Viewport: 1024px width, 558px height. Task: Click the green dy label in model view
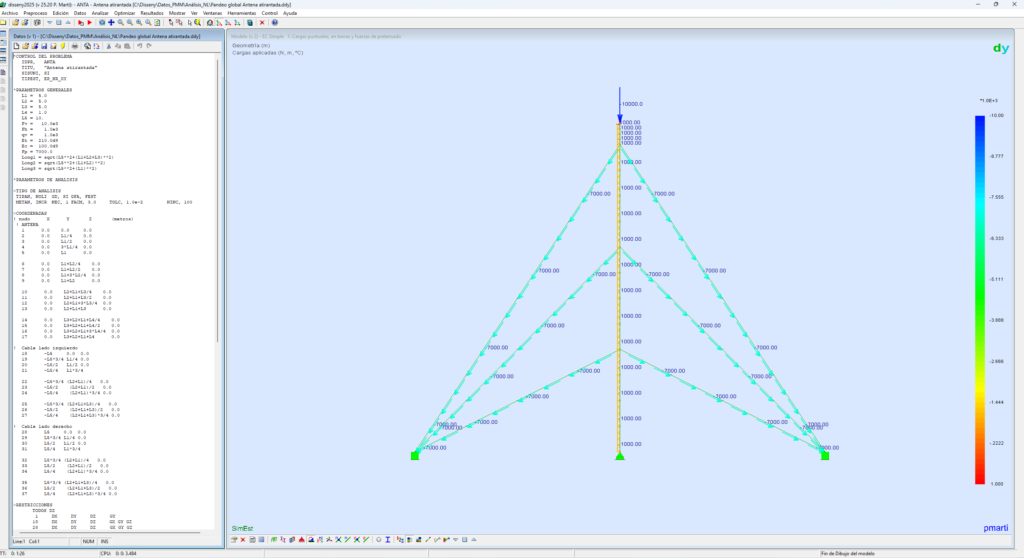999,48
